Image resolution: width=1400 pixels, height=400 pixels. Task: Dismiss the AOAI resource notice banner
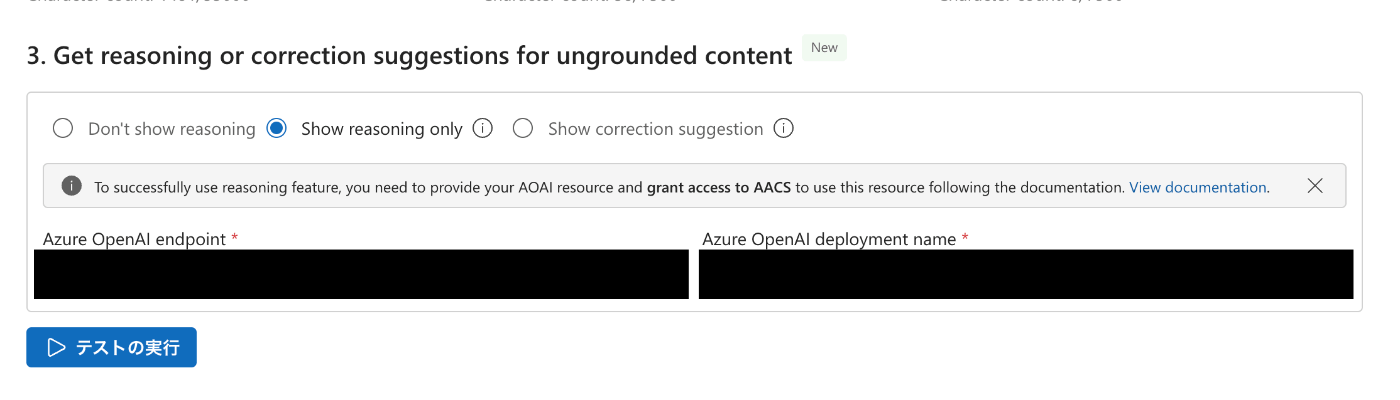[1315, 186]
